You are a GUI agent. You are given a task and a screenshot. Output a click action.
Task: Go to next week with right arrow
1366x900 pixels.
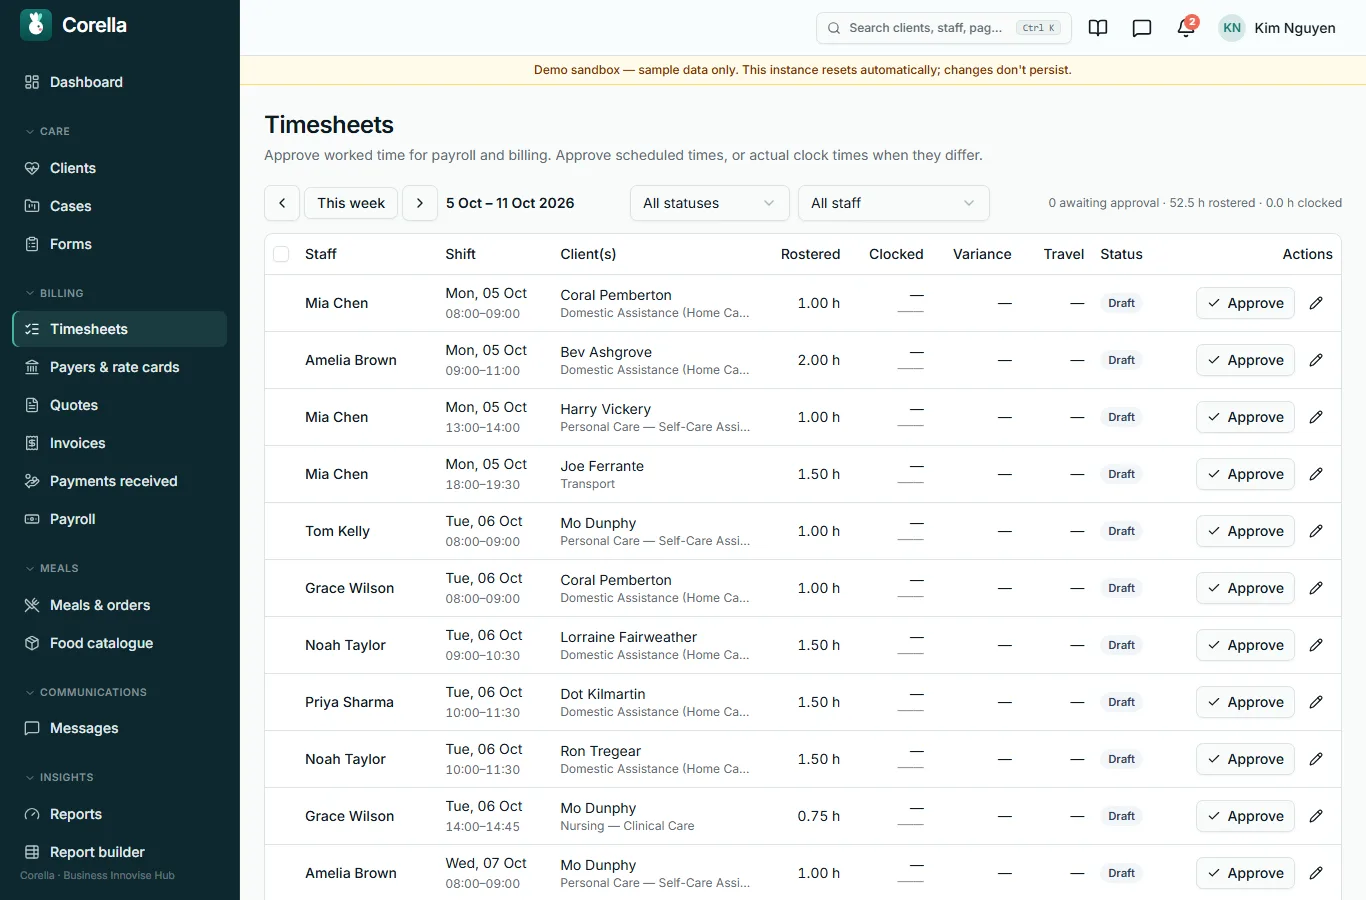point(420,203)
